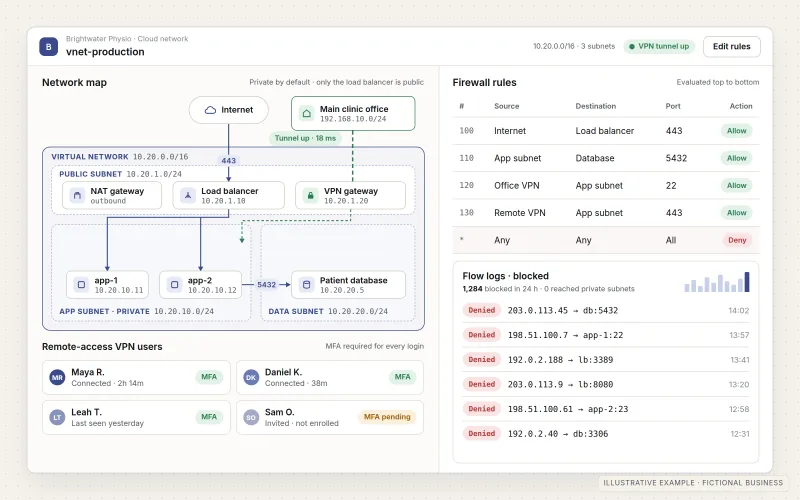Click 'Office VPN' source cell
800x500 pixels.
516,185
